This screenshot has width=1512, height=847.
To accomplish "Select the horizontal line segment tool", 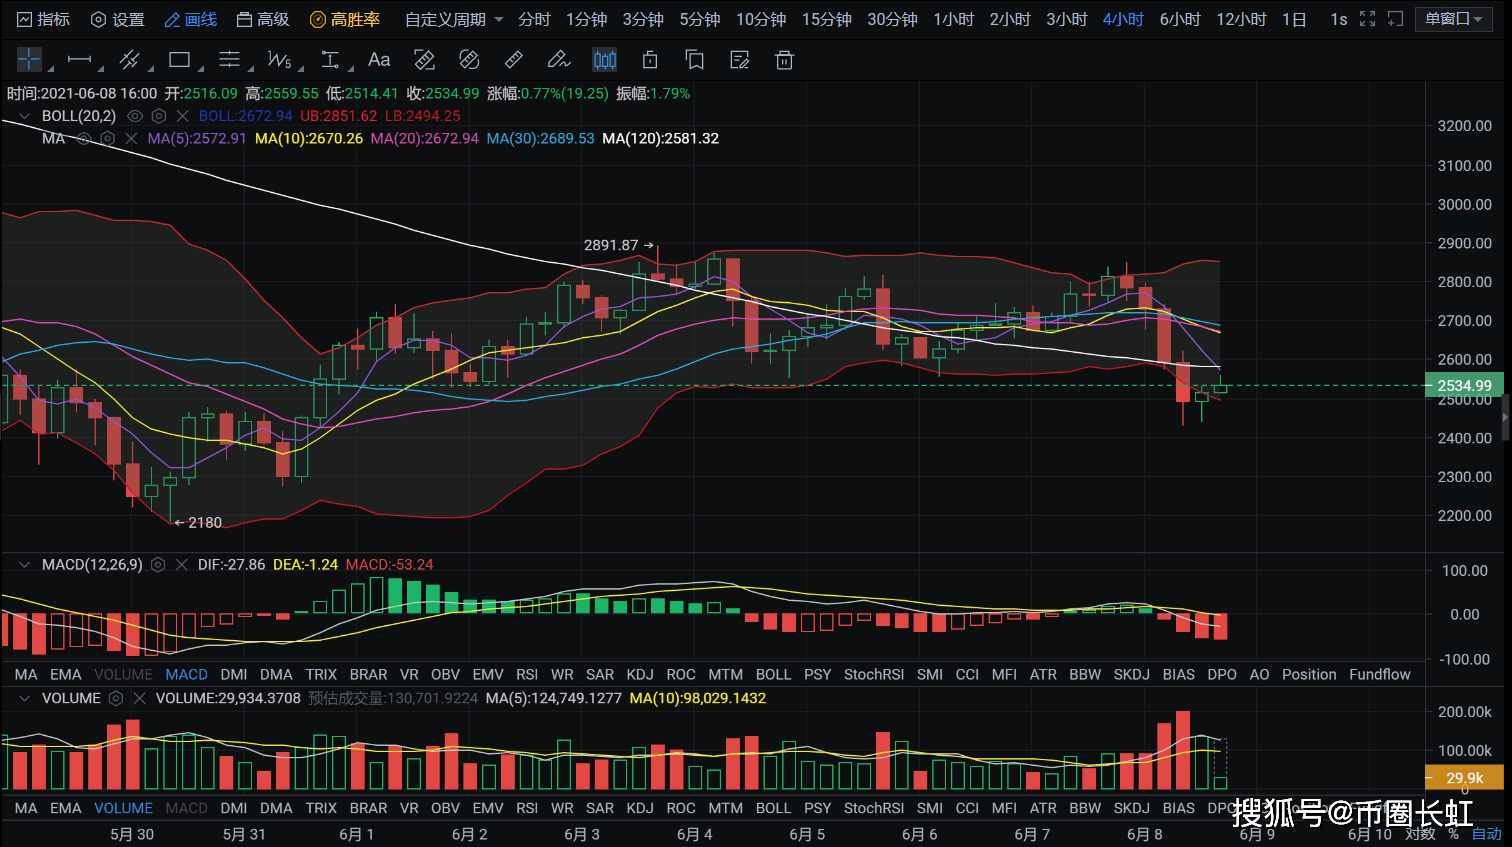I will click(x=79, y=60).
